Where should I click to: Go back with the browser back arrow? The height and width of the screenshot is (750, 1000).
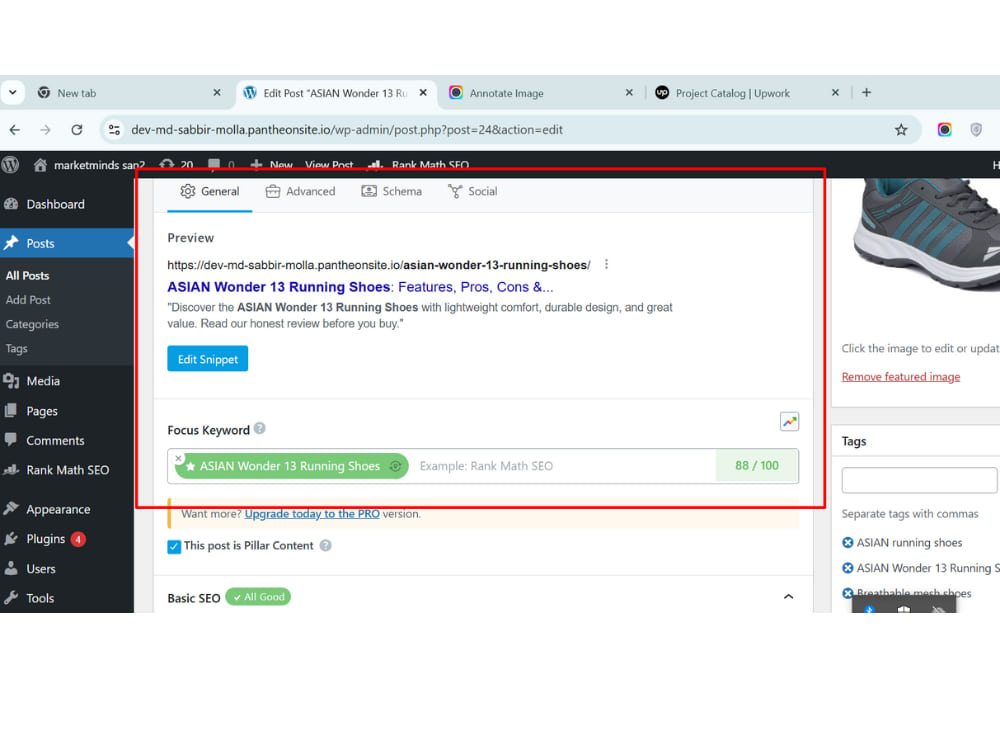(15, 129)
